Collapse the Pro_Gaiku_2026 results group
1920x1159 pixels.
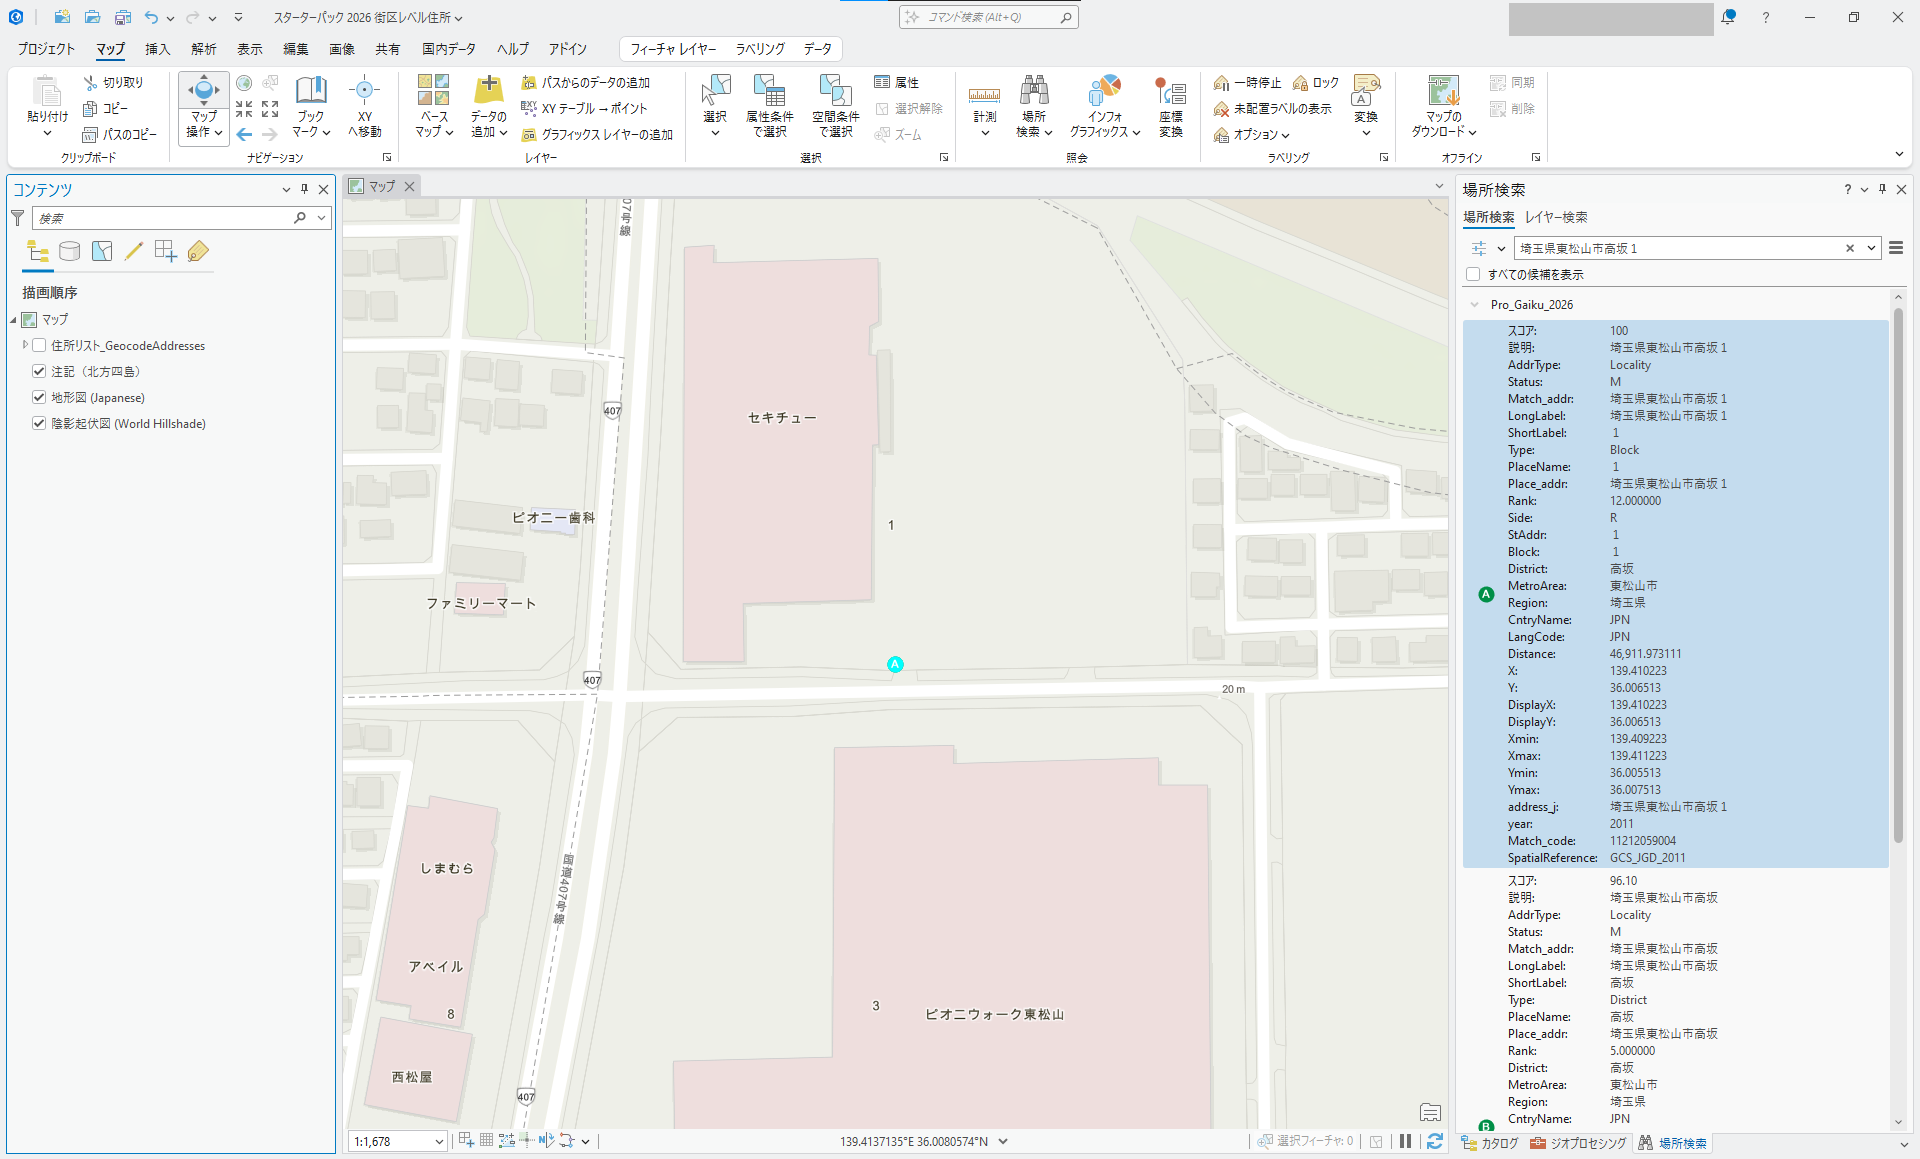point(1474,305)
